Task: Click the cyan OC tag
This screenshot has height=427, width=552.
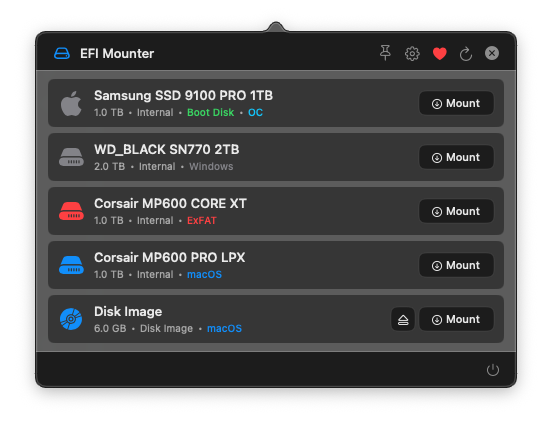Action: pyautogui.click(x=255, y=113)
